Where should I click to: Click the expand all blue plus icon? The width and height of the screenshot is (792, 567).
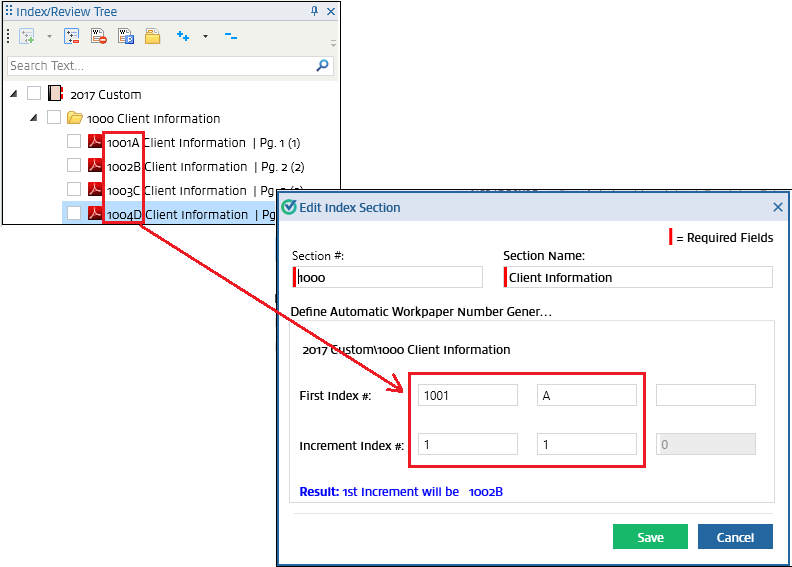pyautogui.click(x=183, y=36)
